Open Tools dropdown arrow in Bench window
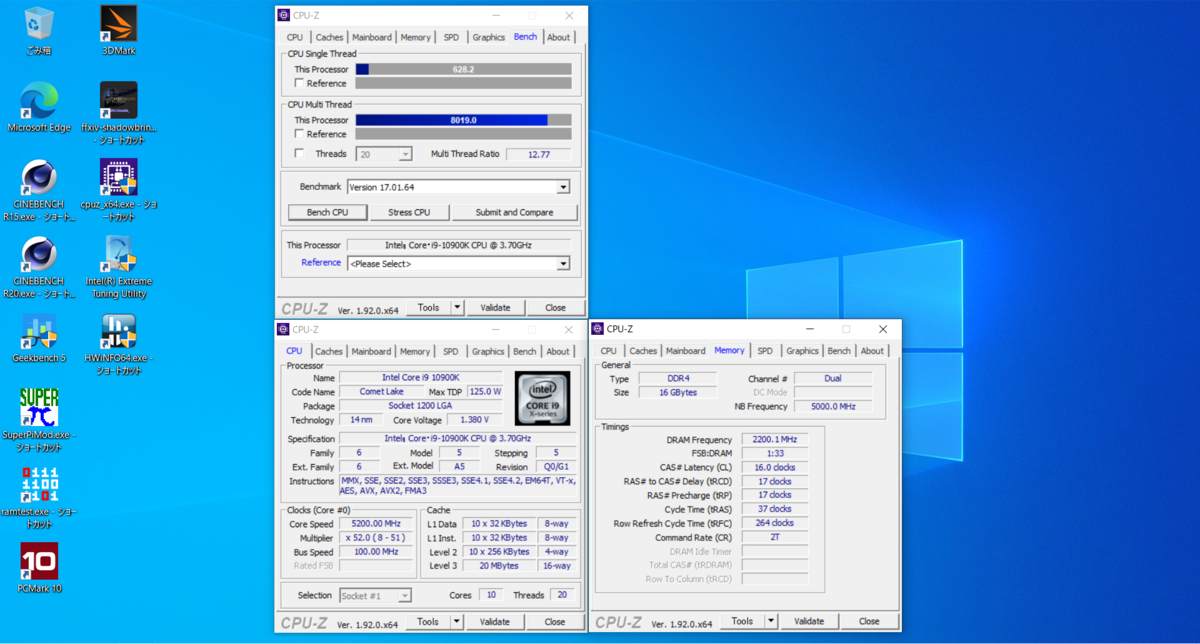The width and height of the screenshot is (1200, 644). (x=458, y=308)
